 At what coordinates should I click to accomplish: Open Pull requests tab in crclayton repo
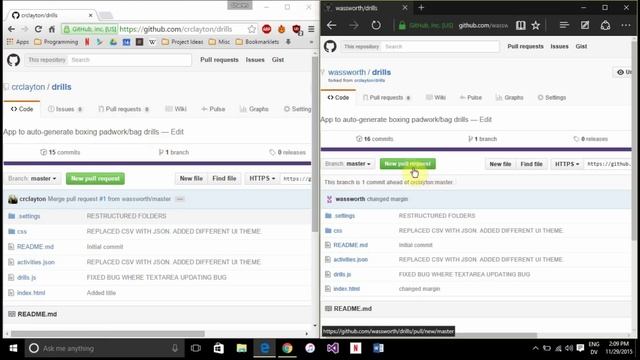[x=123, y=109]
